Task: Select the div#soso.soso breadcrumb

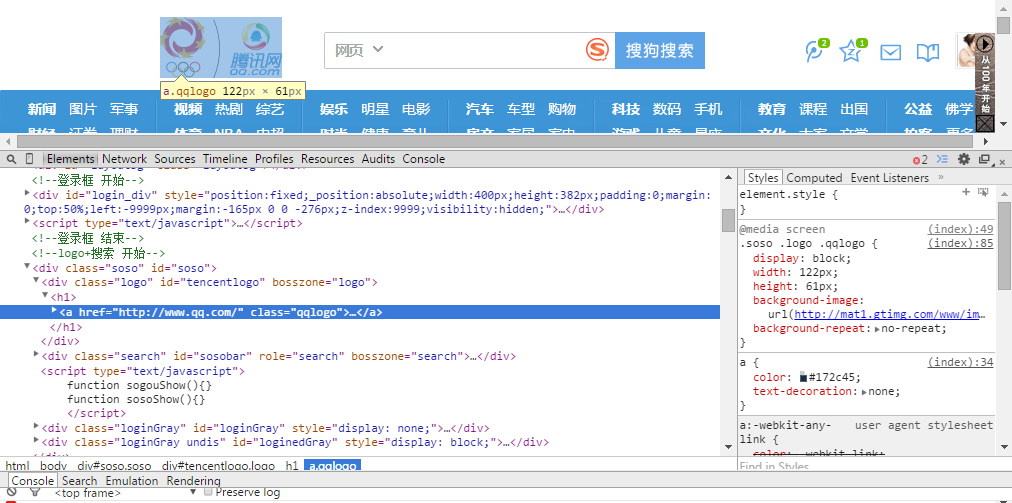Action: (x=114, y=466)
